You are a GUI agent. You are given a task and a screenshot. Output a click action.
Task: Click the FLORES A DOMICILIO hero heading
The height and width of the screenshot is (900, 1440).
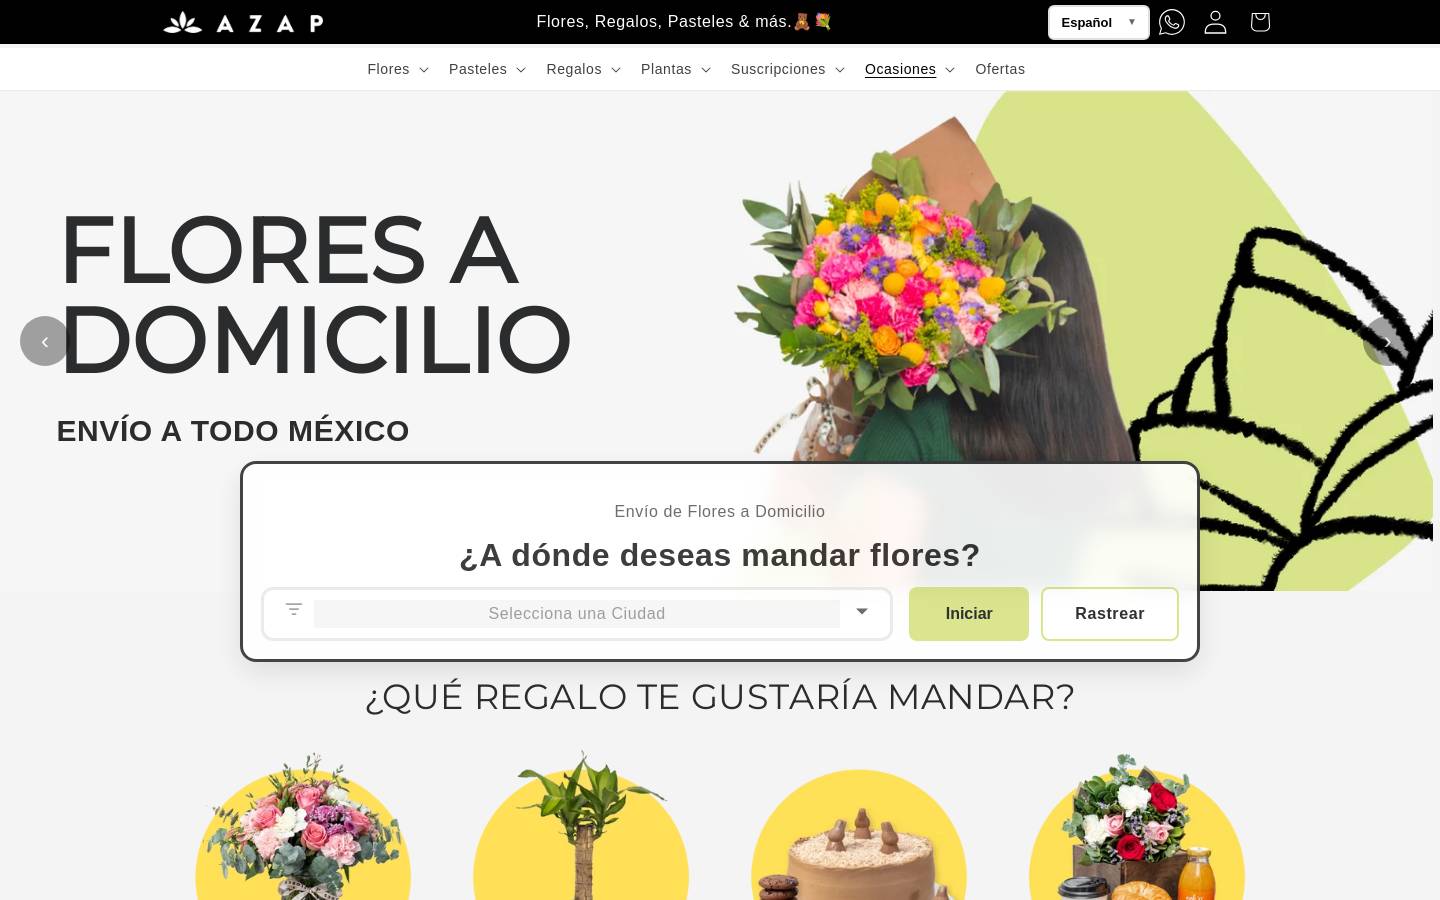click(x=315, y=295)
